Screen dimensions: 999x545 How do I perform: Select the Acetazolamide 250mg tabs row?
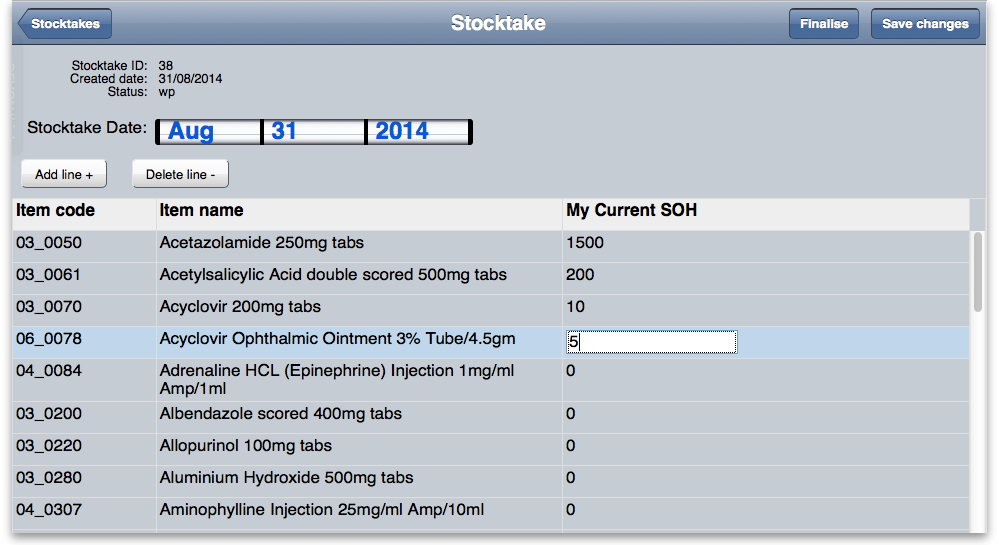(x=262, y=243)
